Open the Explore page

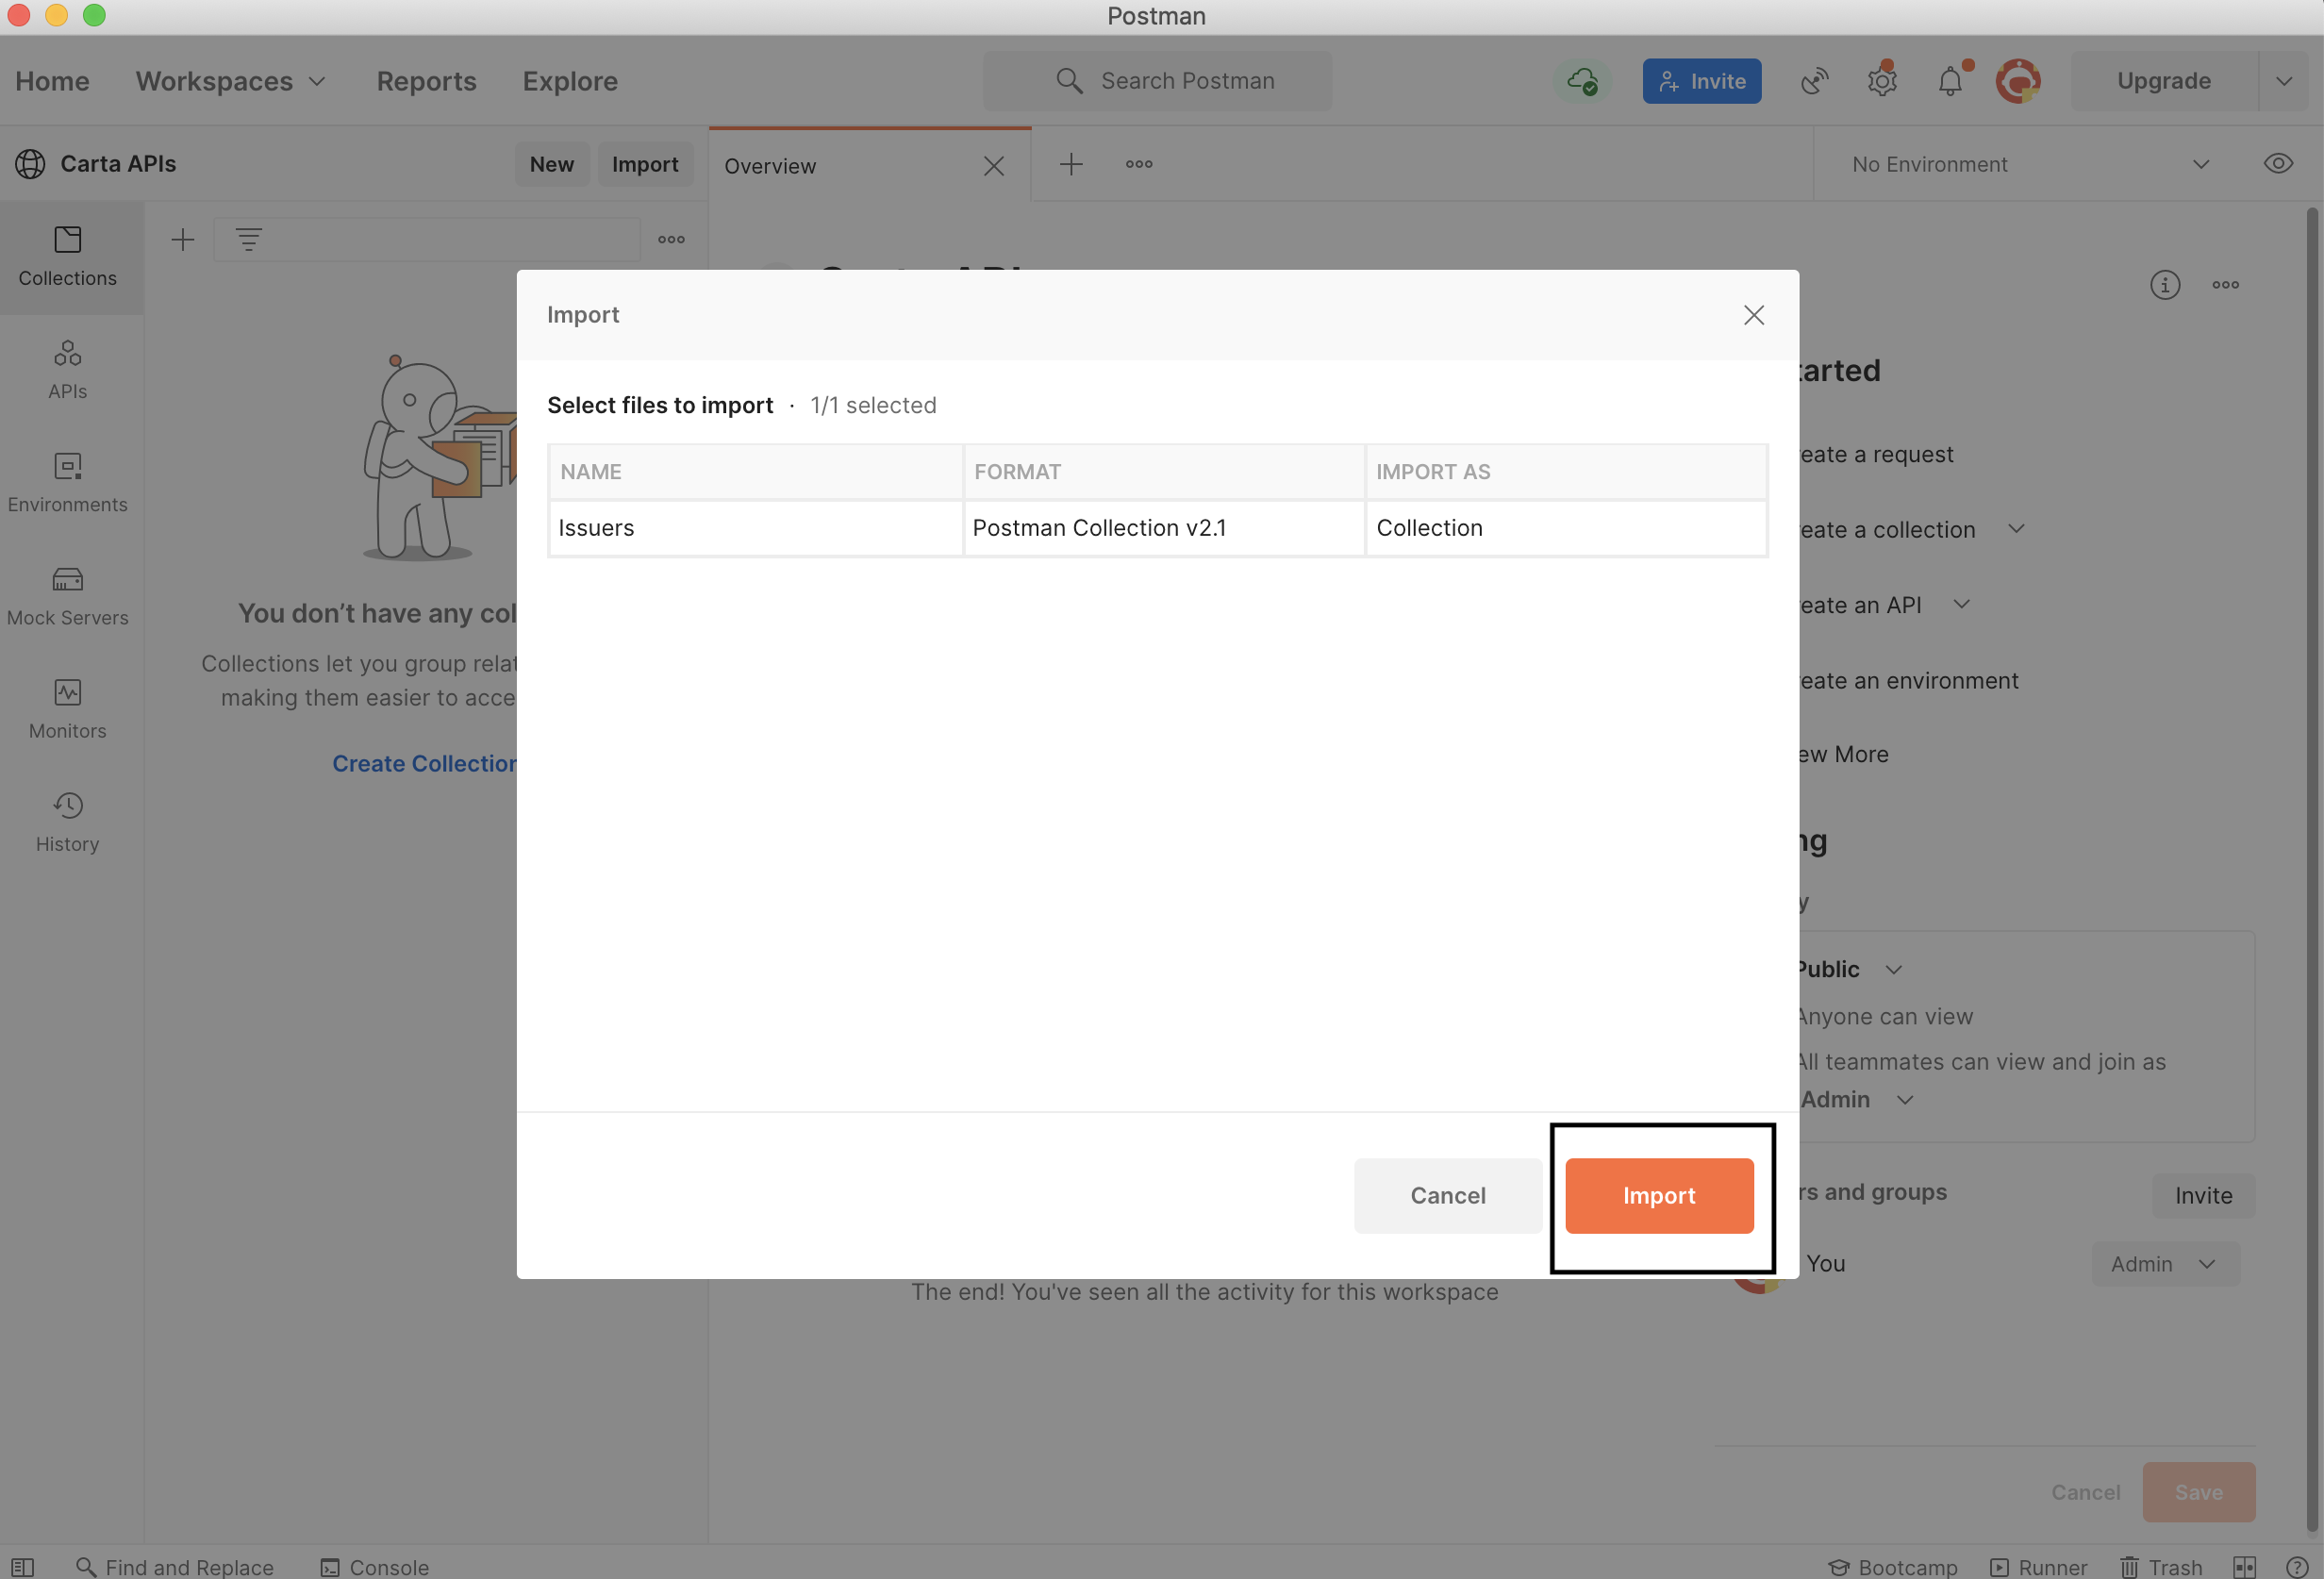tap(570, 81)
